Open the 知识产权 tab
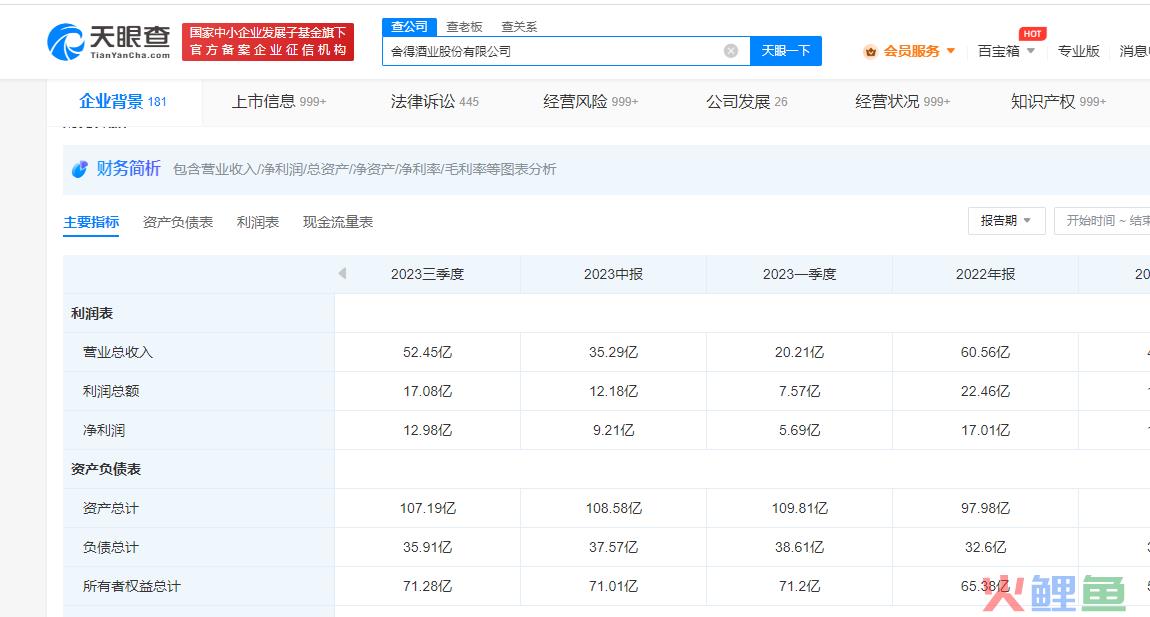Viewport: 1150px width, 617px height. (1058, 102)
